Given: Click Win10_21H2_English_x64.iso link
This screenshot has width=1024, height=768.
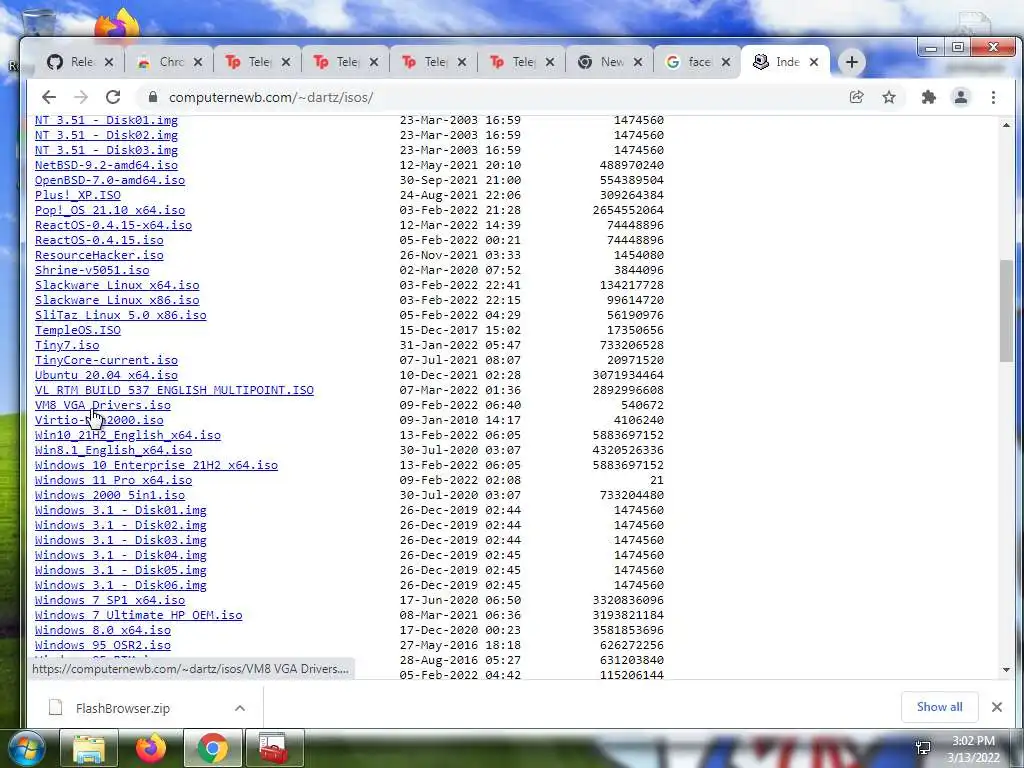Looking at the screenshot, I should coord(128,435).
